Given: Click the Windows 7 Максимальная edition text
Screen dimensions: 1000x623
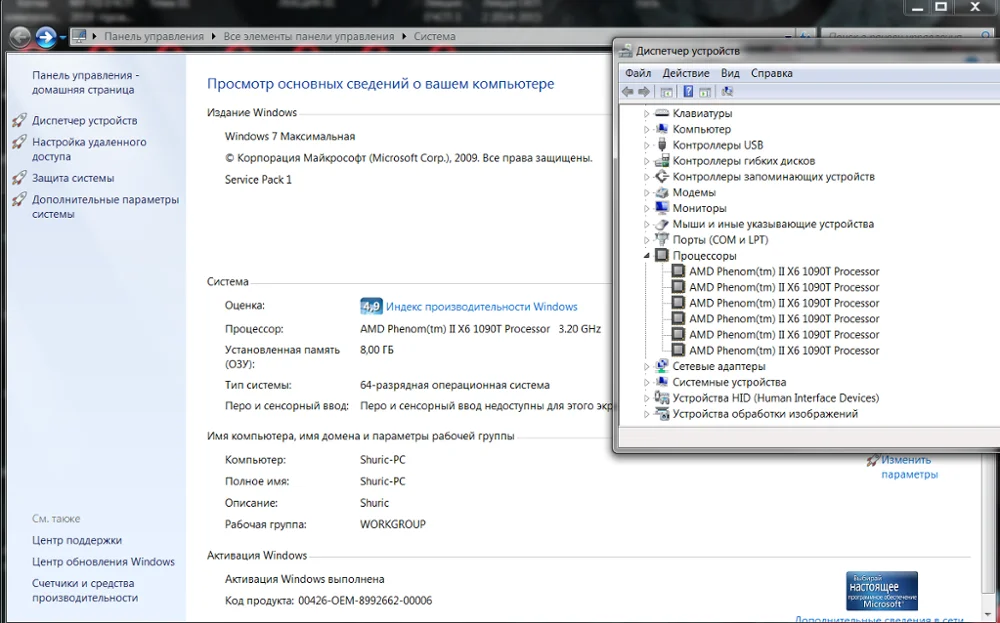Looking at the screenshot, I should pyautogui.click(x=290, y=136).
